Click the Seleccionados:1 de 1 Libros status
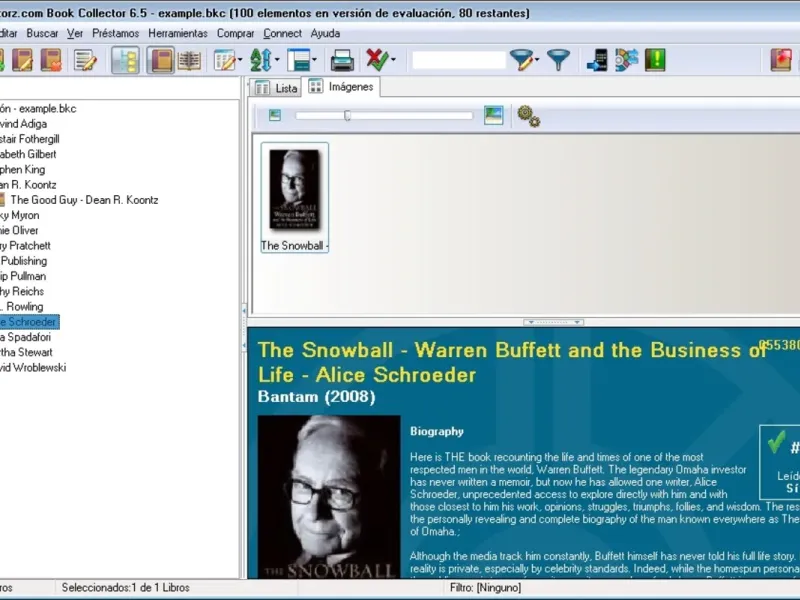This screenshot has width=800, height=600. pyautogui.click(x=126, y=588)
